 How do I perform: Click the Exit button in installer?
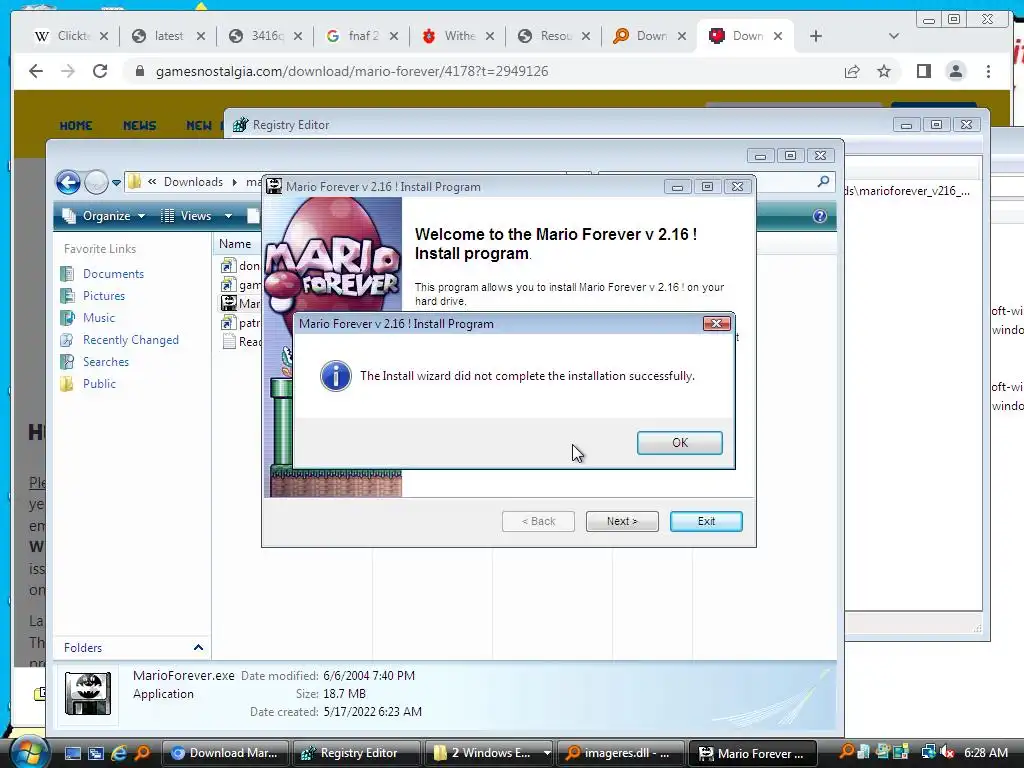[x=706, y=521]
